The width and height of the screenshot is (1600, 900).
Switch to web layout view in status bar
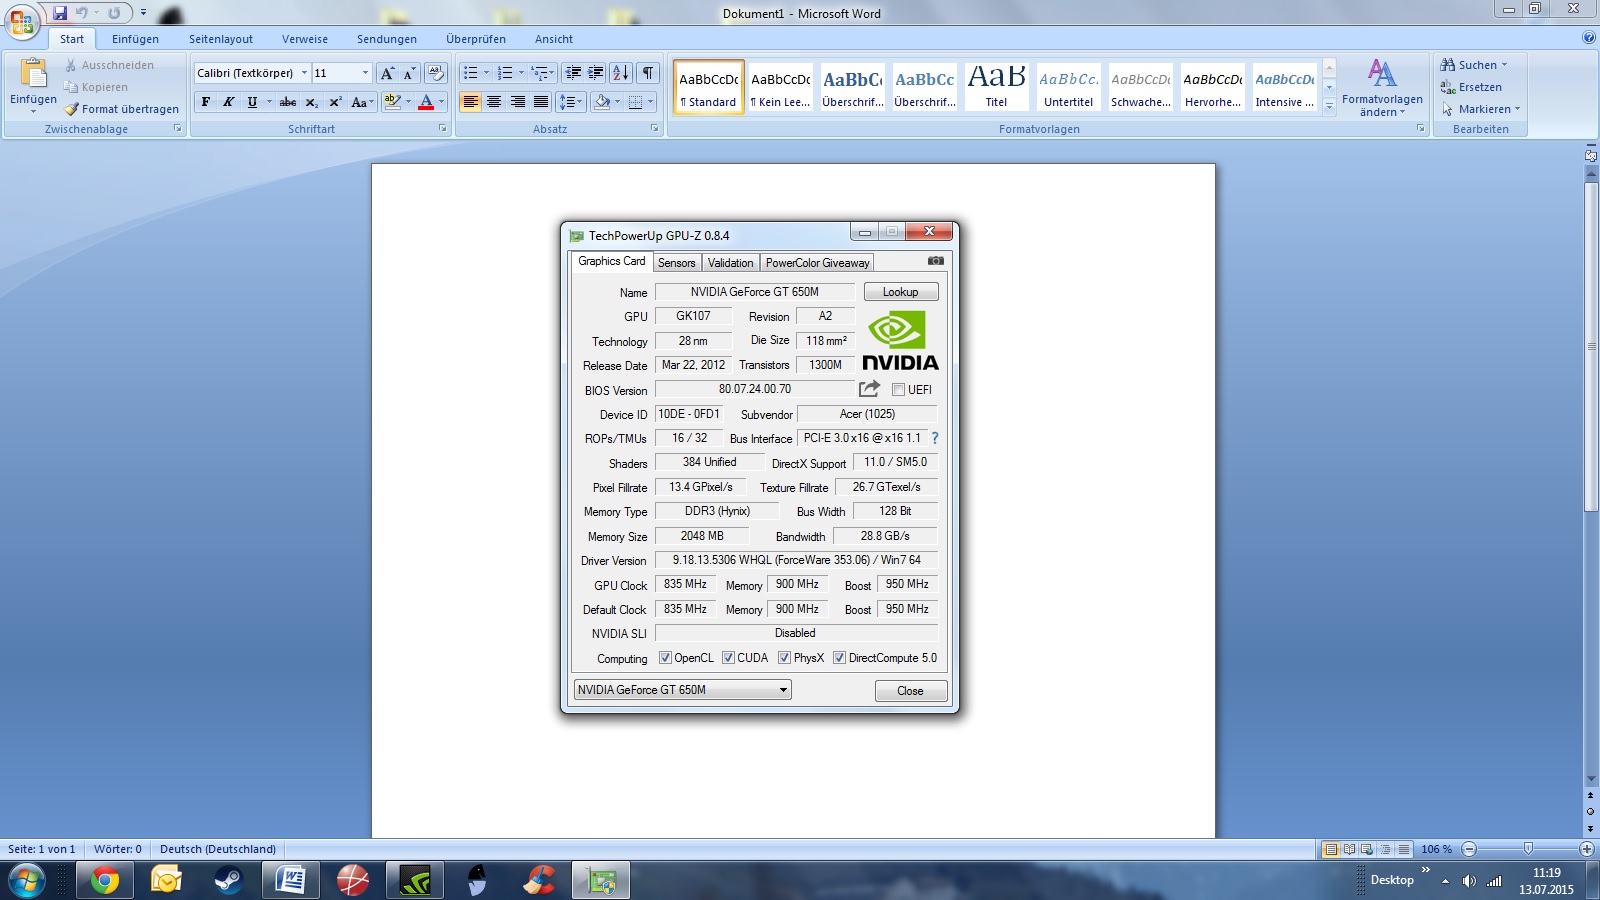[1367, 849]
